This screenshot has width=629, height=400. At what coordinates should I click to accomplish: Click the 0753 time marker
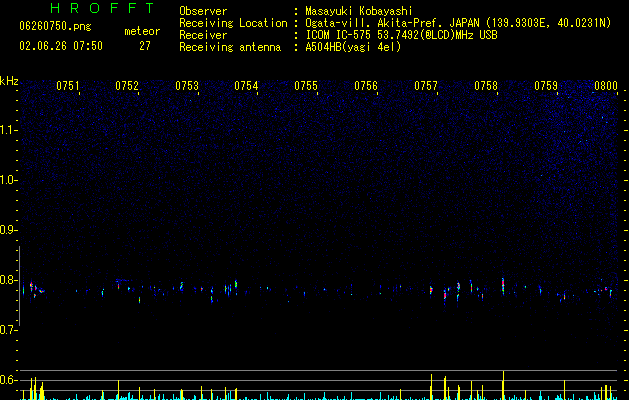click(187, 85)
